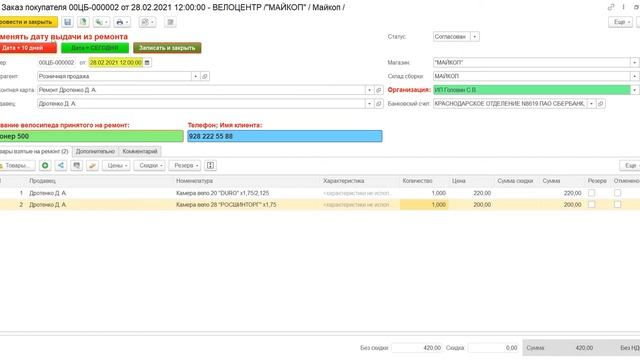Viewport: 640px width, 360px height.
Task: Click the blue phone field 928 222 55 88
Action: [x=285, y=136]
